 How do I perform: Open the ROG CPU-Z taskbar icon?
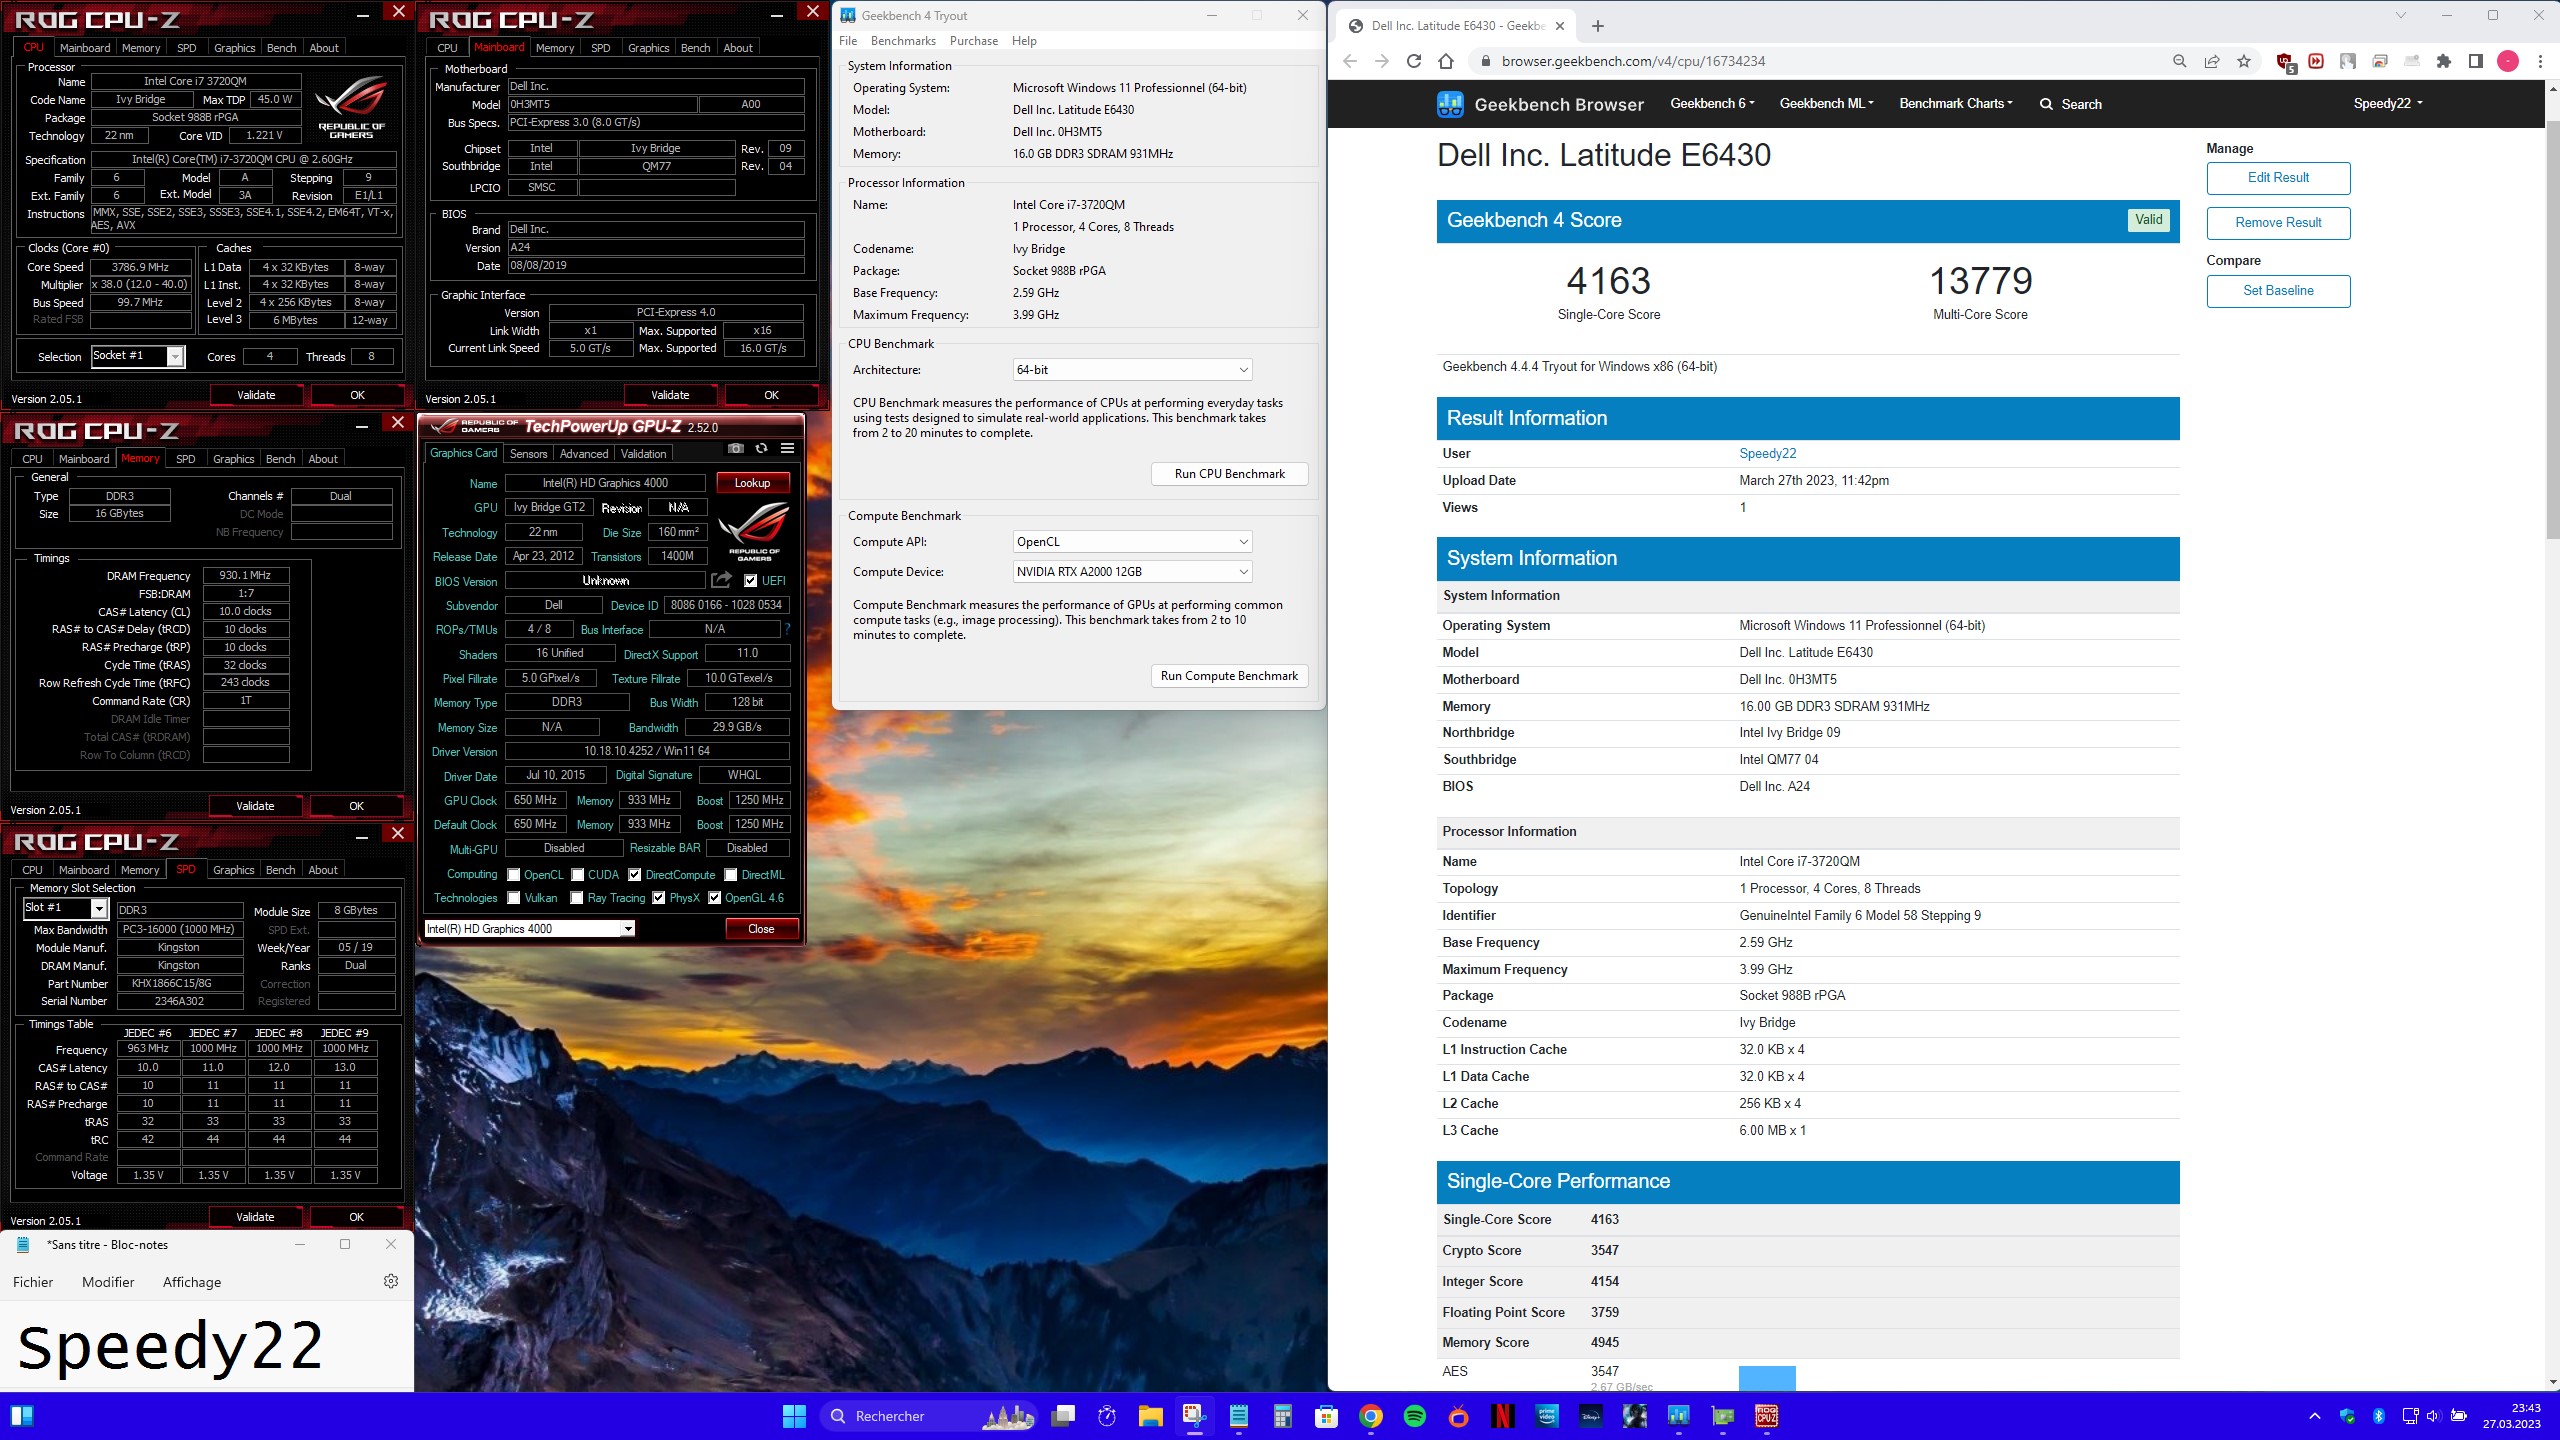1766,1416
